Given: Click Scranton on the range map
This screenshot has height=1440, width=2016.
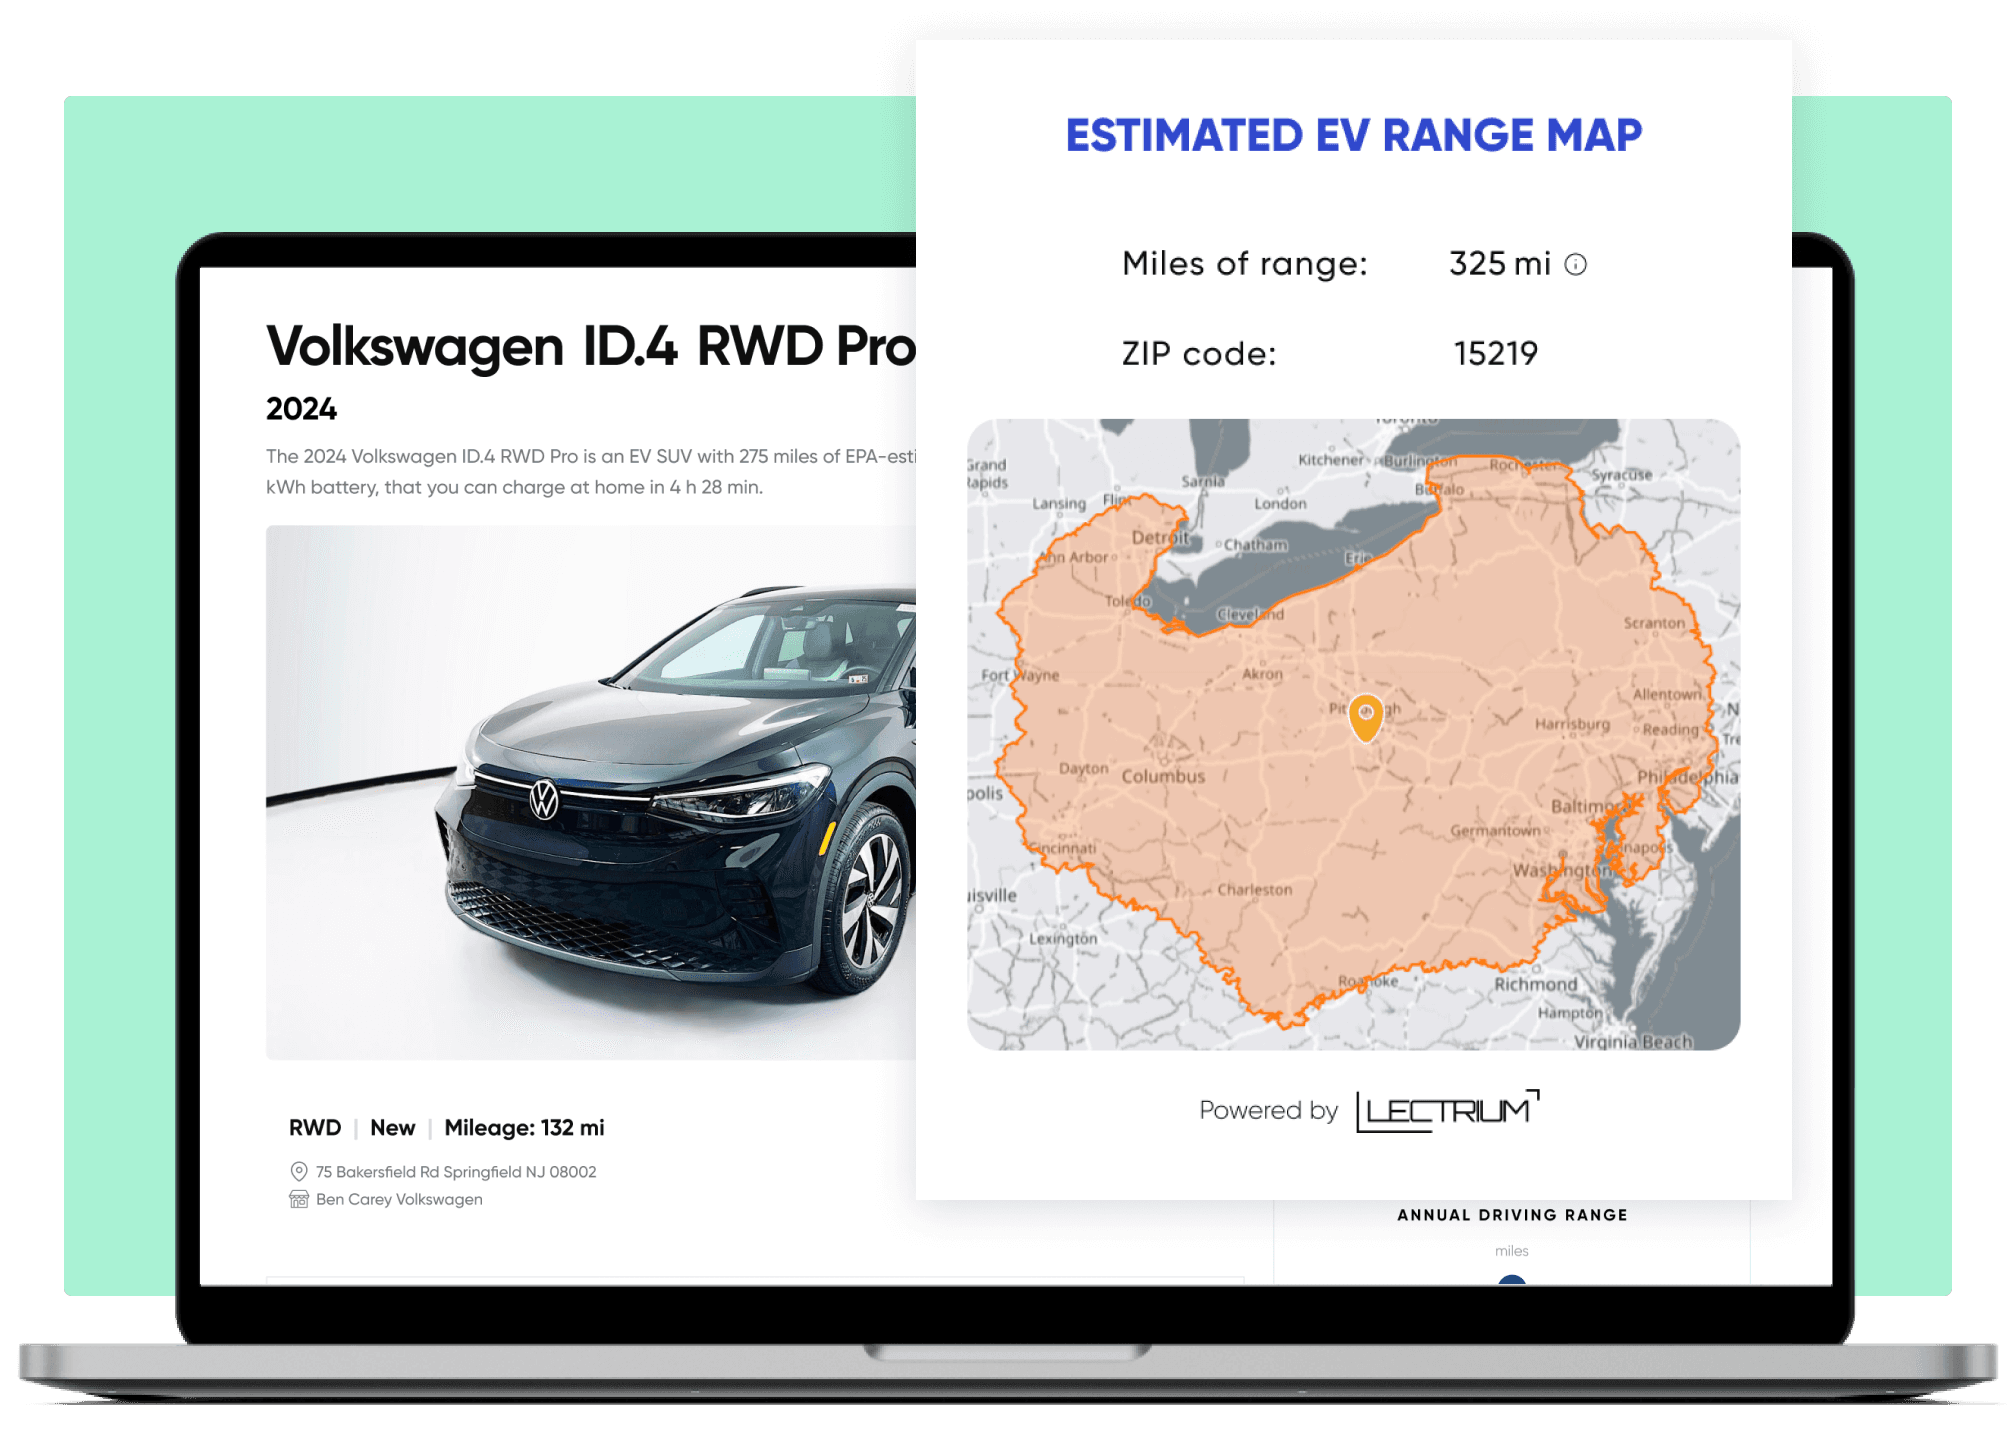Looking at the screenshot, I should pos(1654,623).
